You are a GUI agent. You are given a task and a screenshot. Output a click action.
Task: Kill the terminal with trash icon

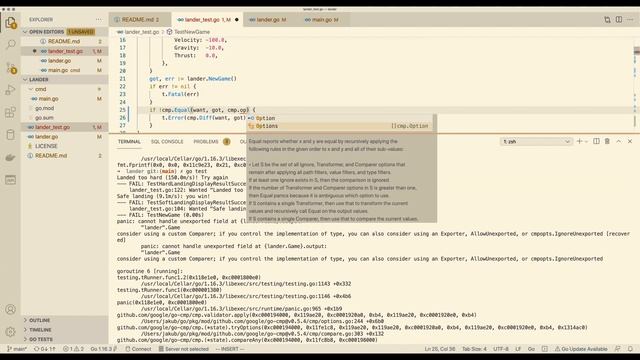607,141
